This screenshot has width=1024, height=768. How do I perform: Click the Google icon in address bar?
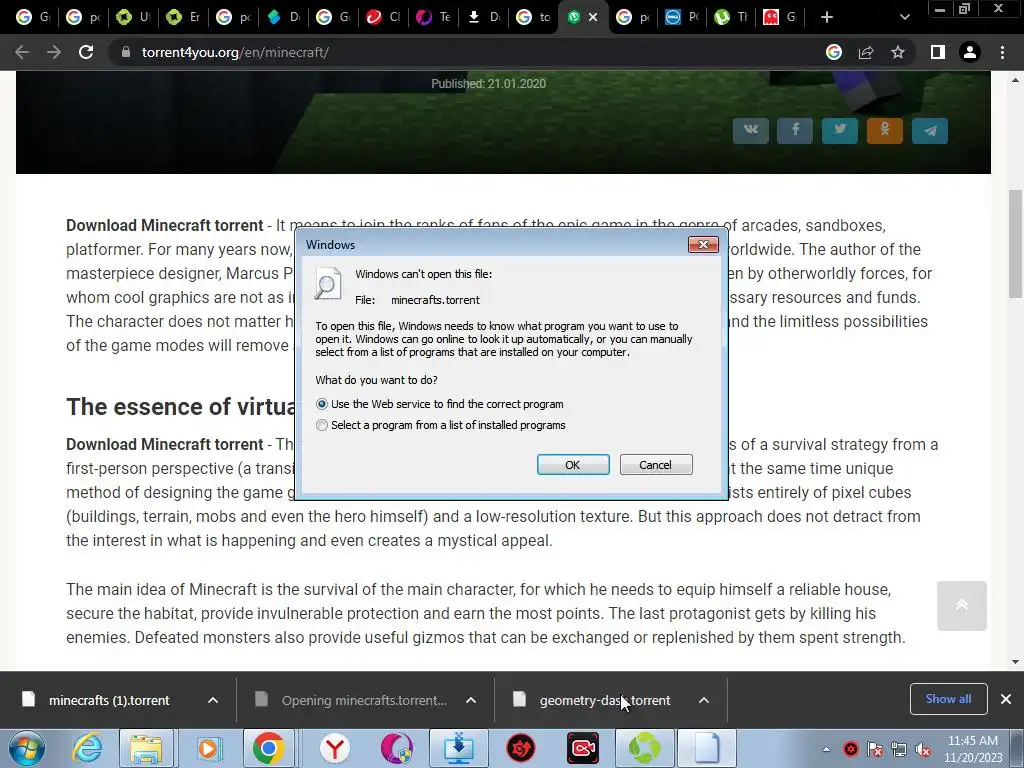coord(834,52)
